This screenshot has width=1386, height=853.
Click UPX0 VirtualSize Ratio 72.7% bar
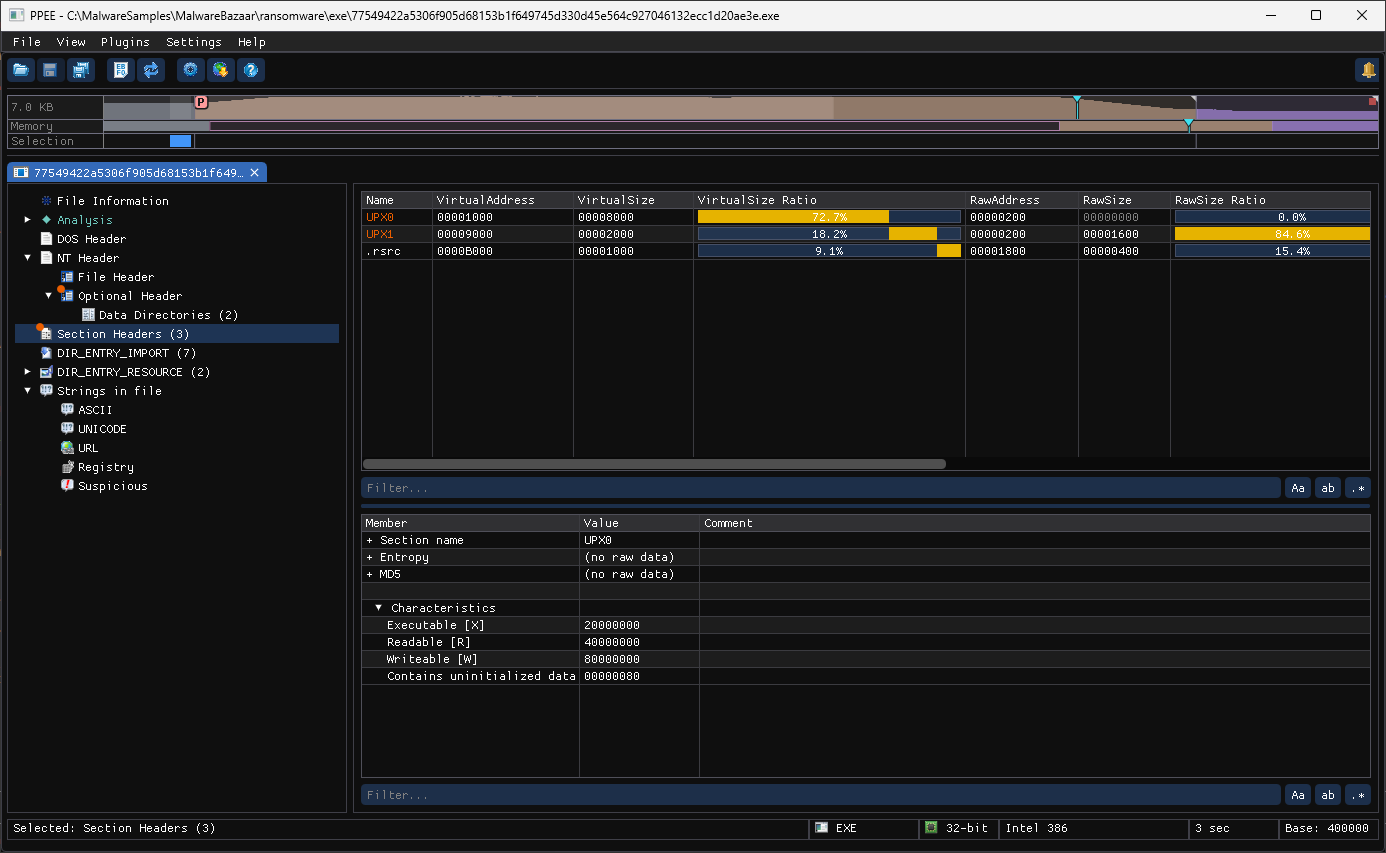[x=829, y=217]
